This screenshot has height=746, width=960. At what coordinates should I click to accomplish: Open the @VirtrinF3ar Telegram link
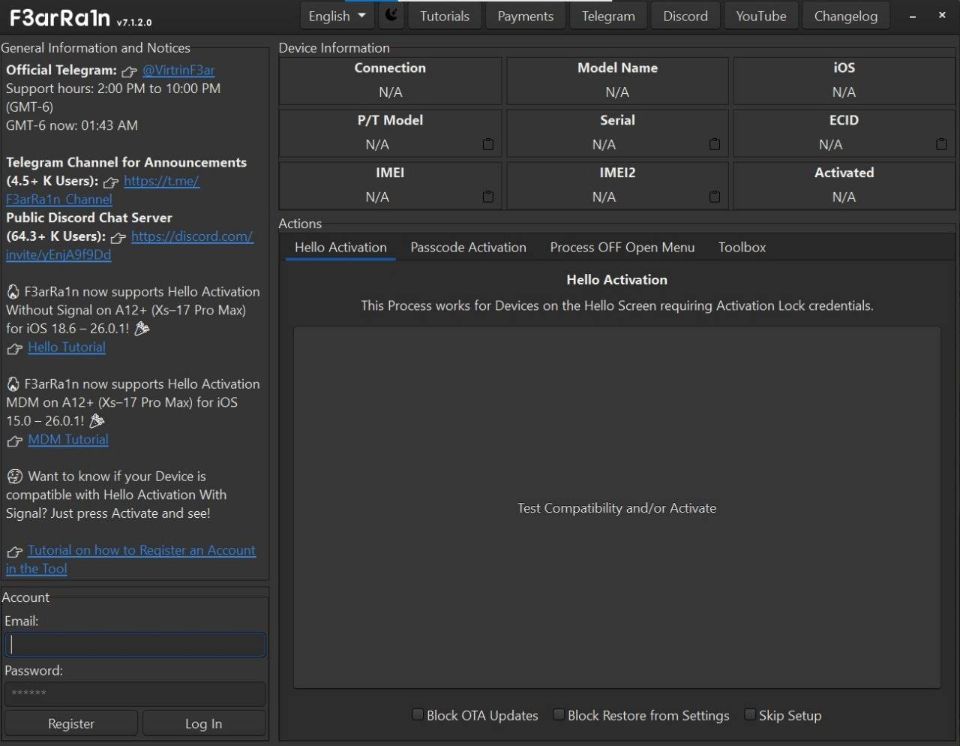point(178,70)
